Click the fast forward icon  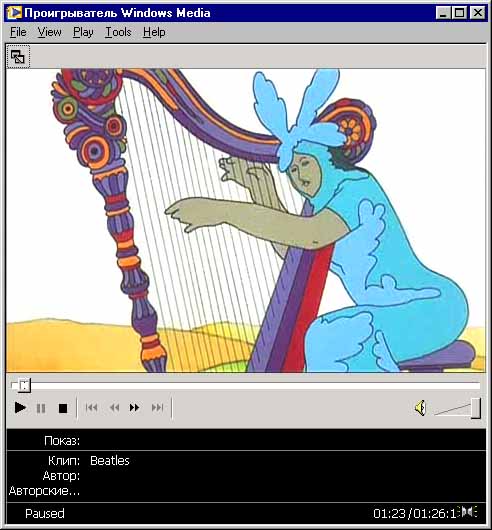click(x=134, y=408)
